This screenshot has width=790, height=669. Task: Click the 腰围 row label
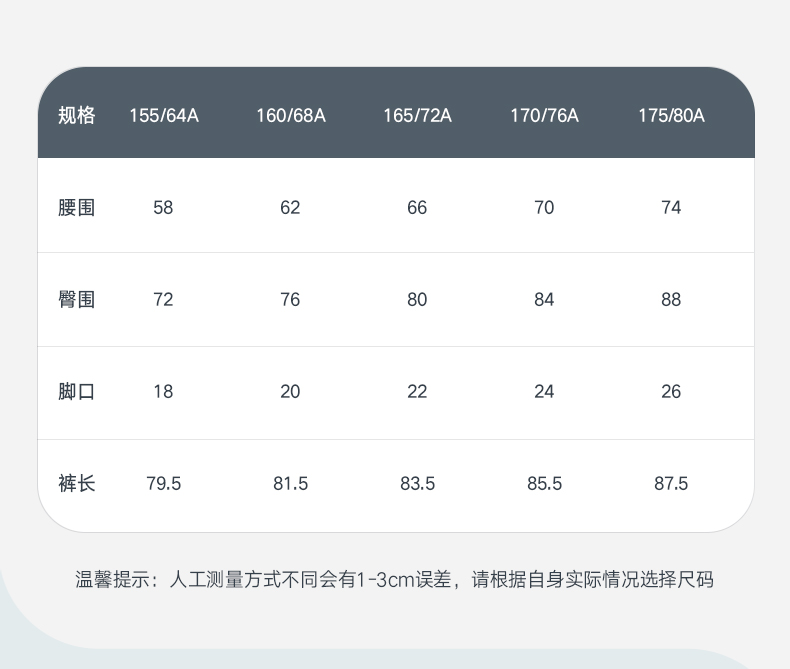pyautogui.click(x=77, y=207)
